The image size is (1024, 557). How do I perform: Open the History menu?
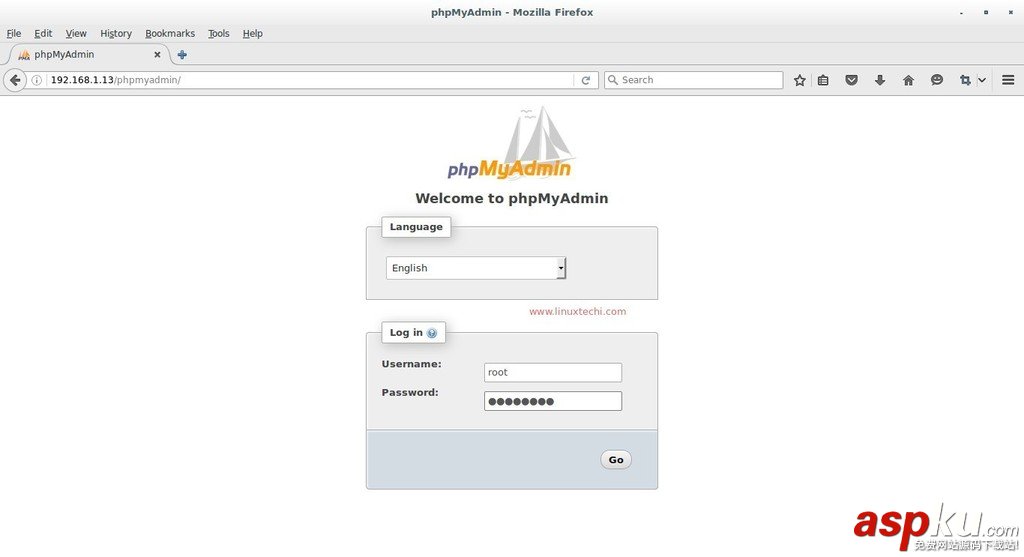tap(116, 33)
